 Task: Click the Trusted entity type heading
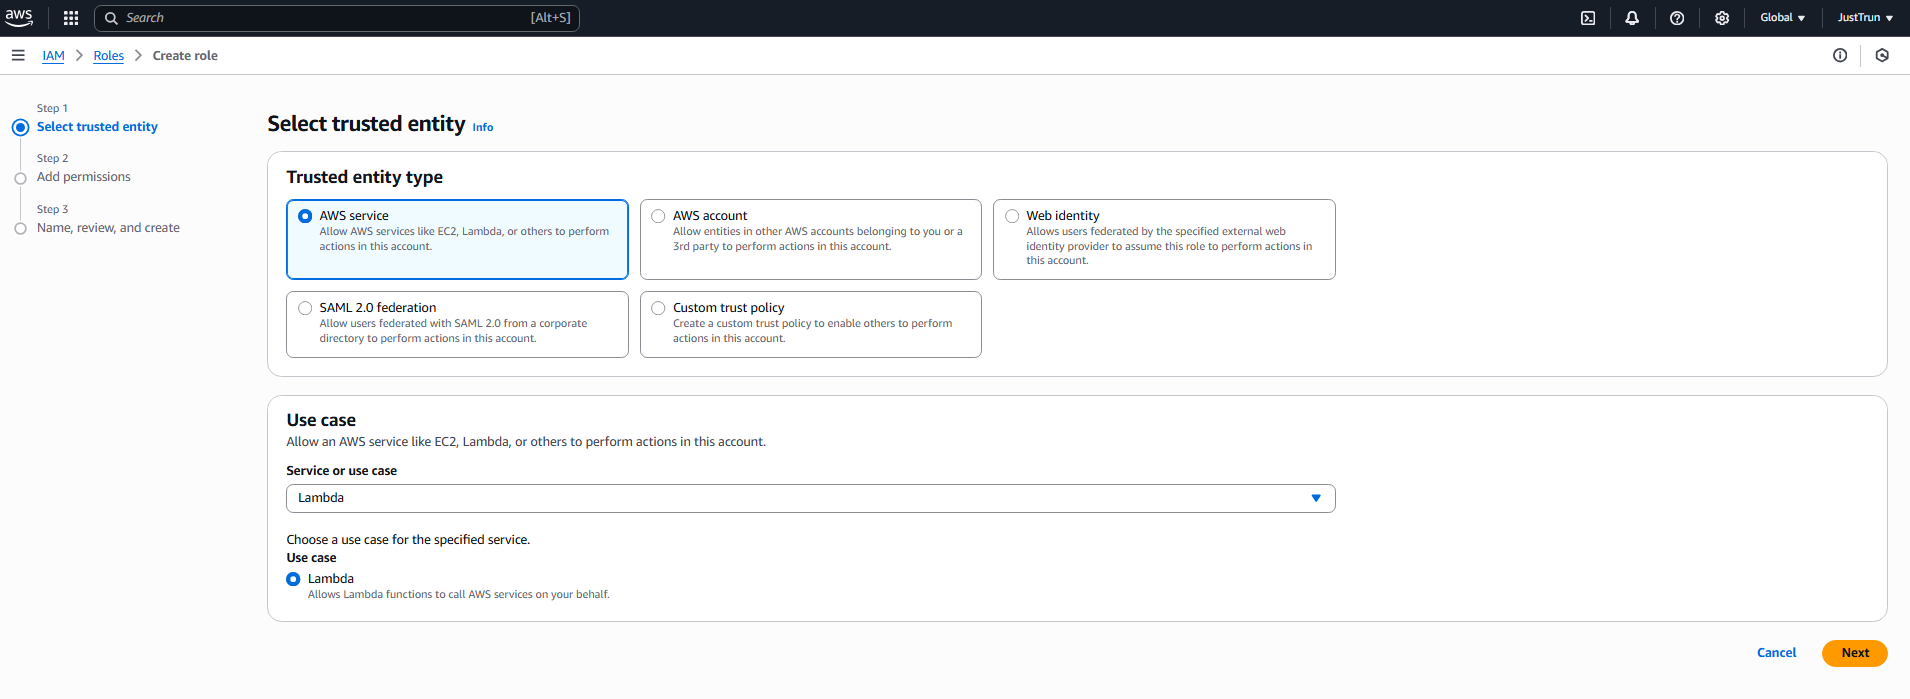click(x=364, y=177)
